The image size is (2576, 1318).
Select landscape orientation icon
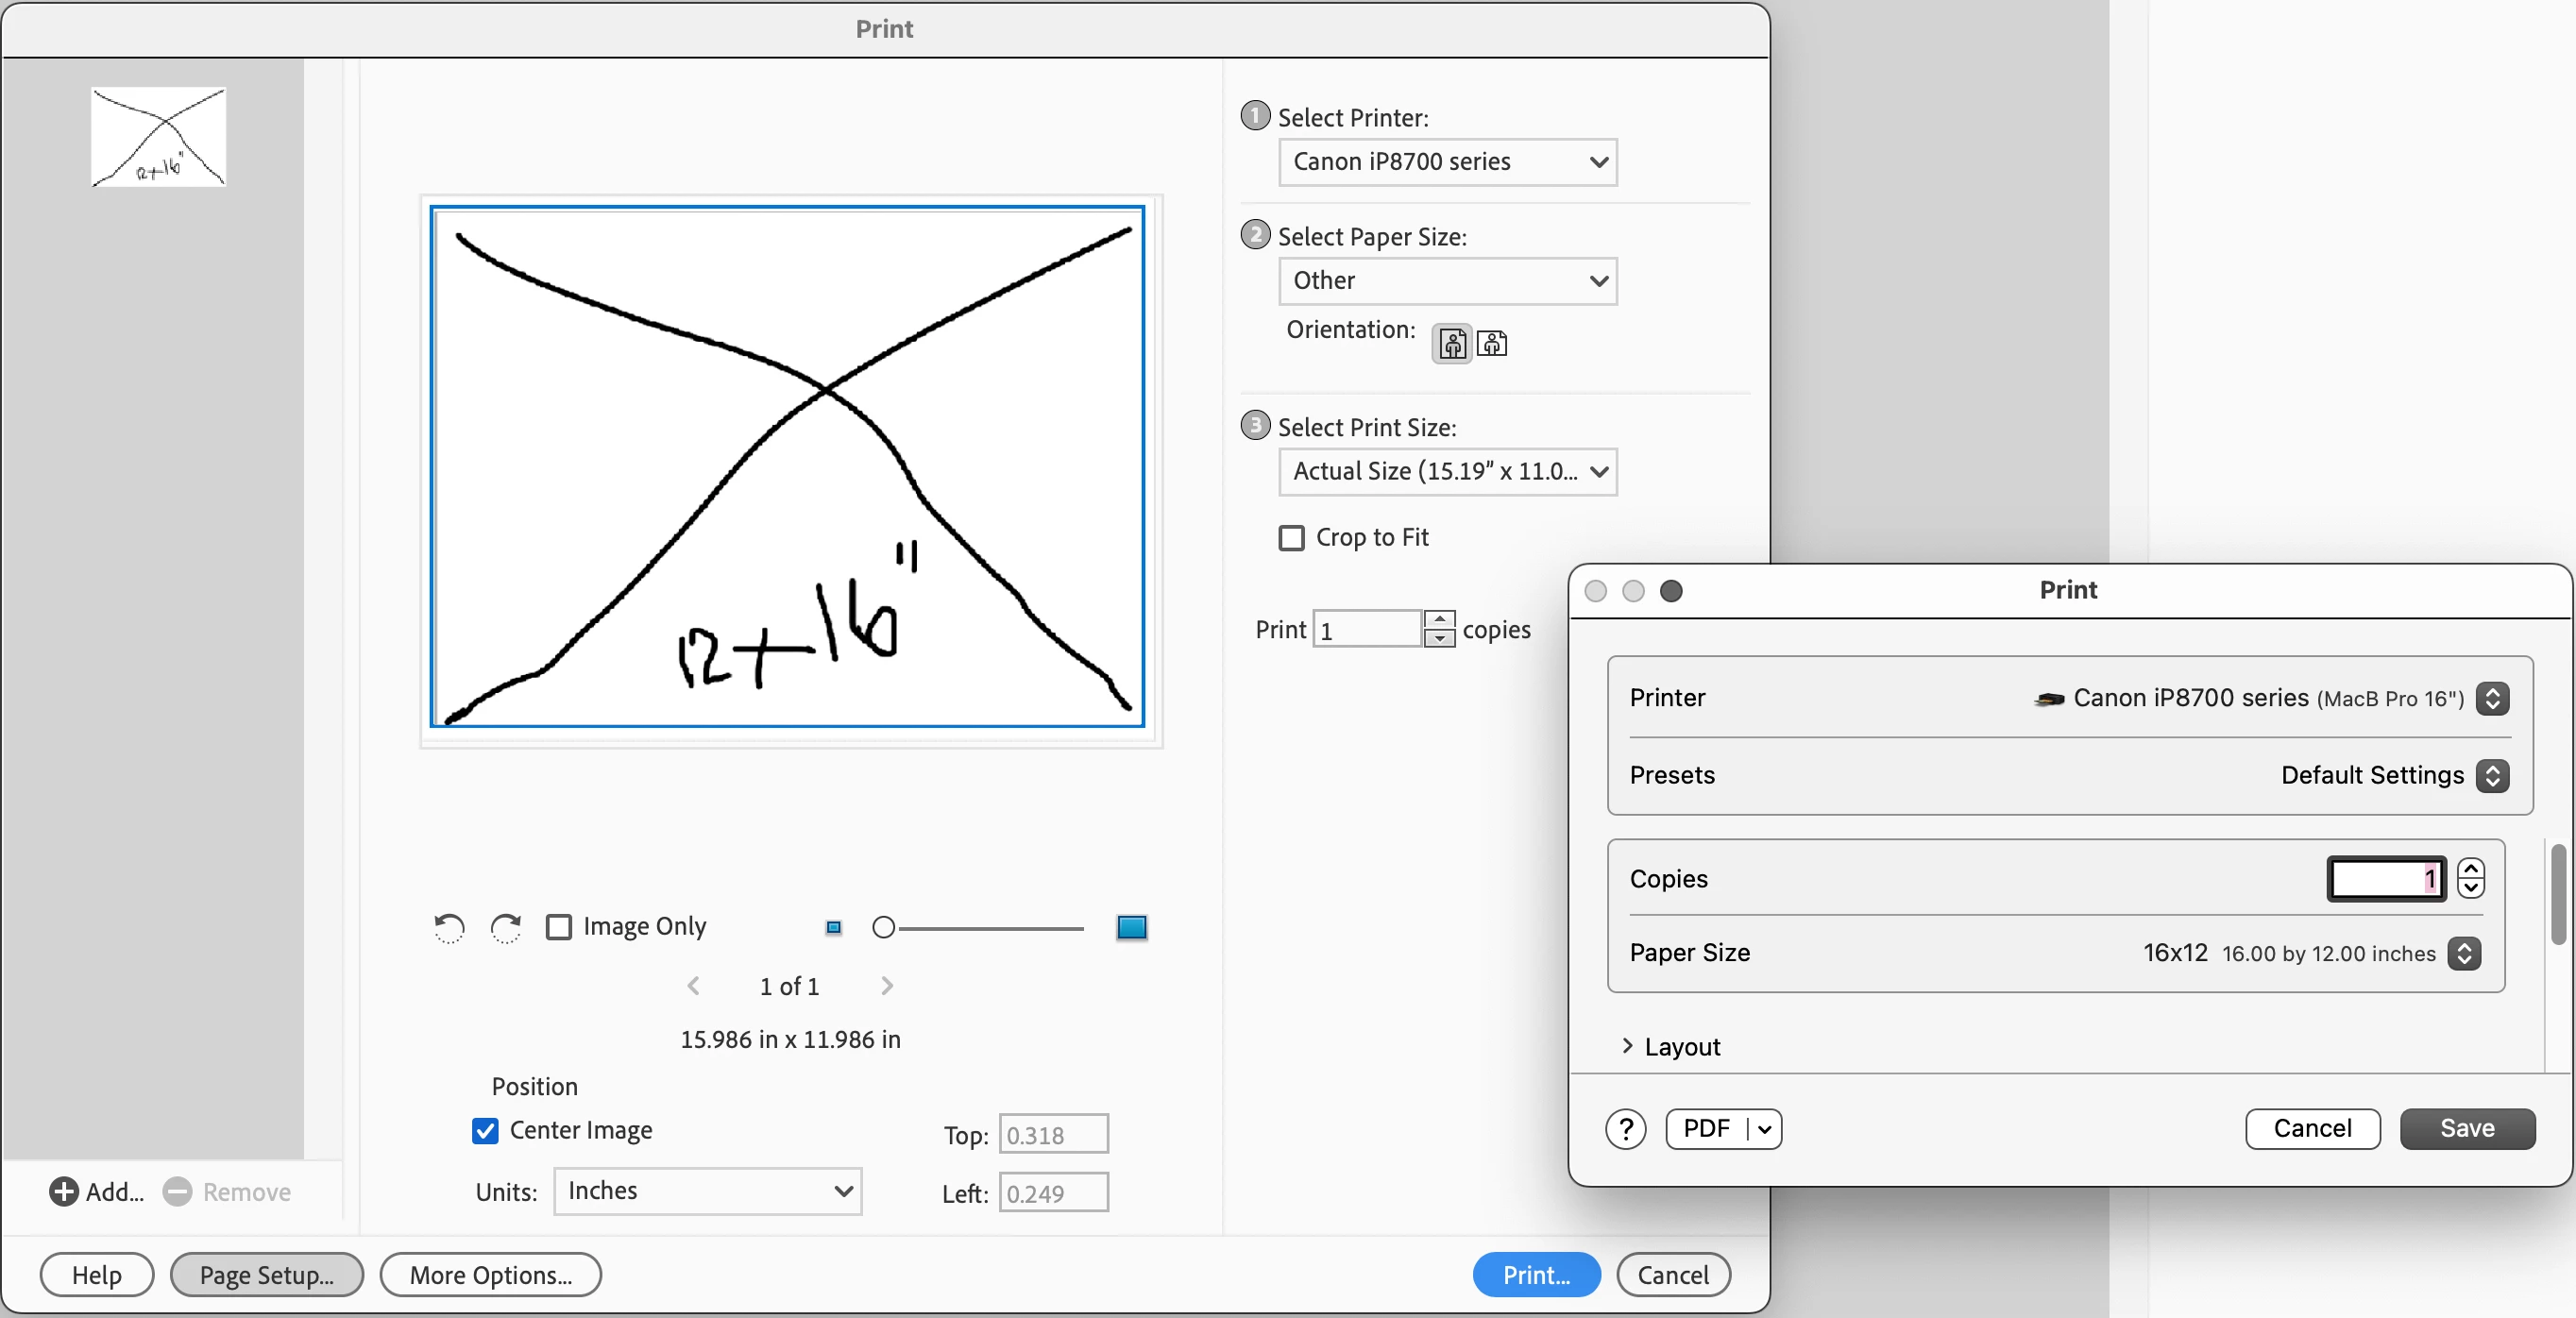pyautogui.click(x=1492, y=344)
